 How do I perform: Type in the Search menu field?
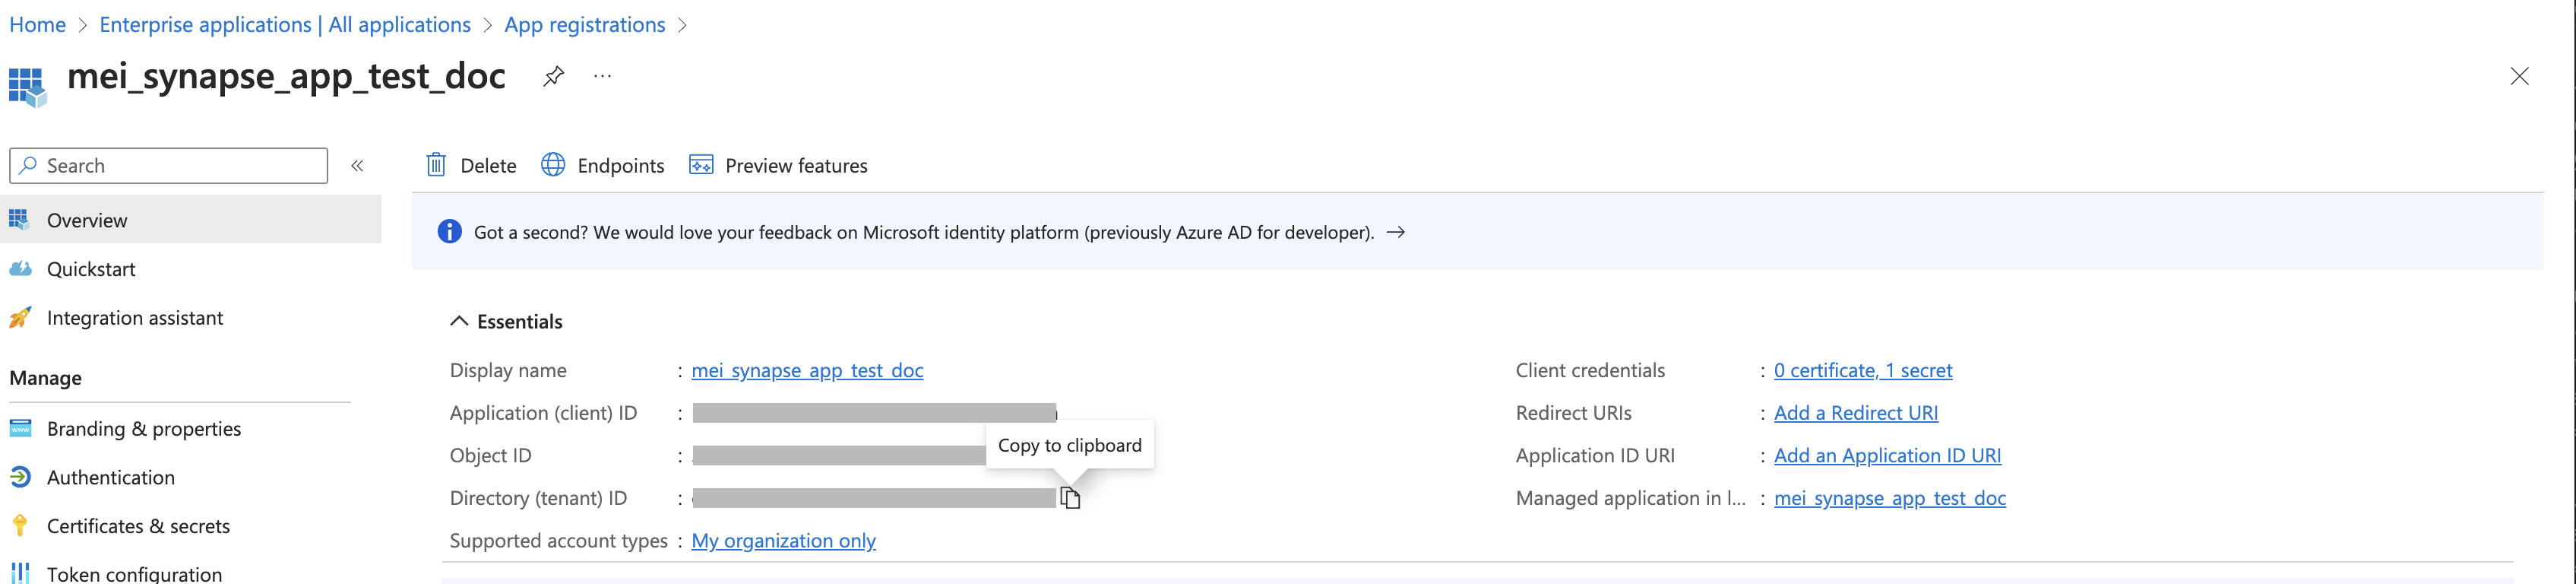point(180,166)
